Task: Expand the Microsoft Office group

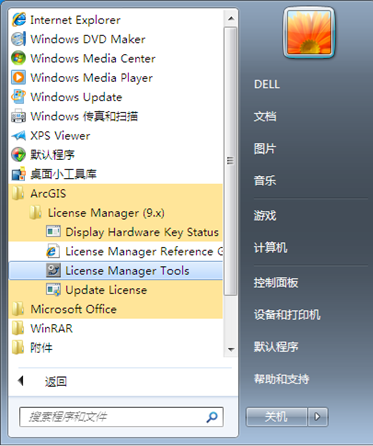Action: (115, 309)
